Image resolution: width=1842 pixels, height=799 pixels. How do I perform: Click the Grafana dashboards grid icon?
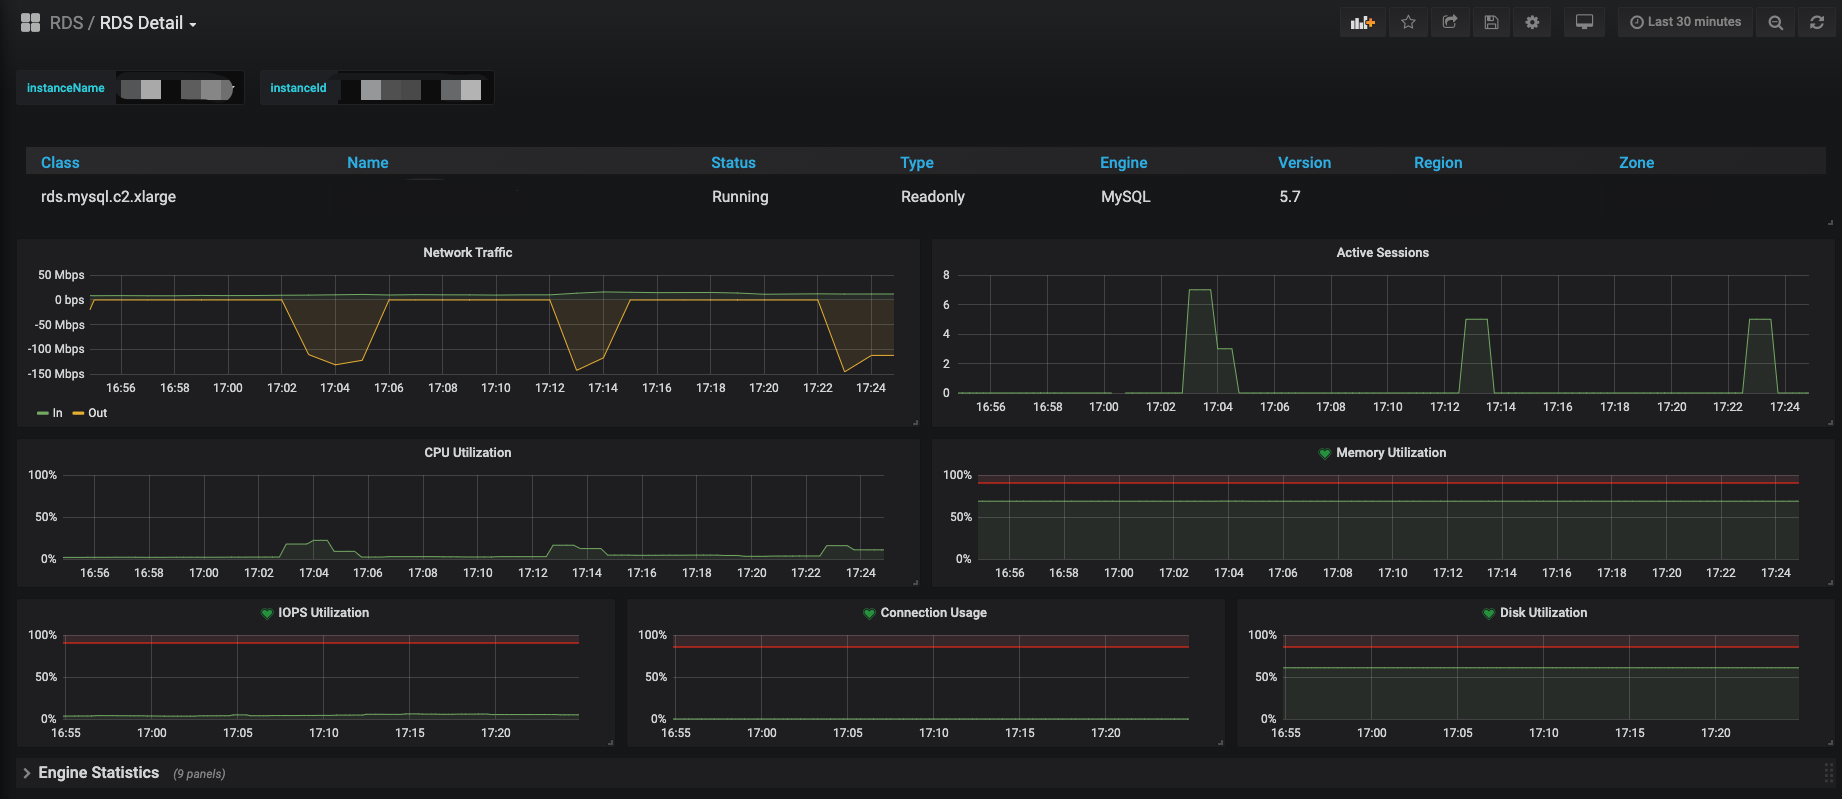(x=30, y=22)
